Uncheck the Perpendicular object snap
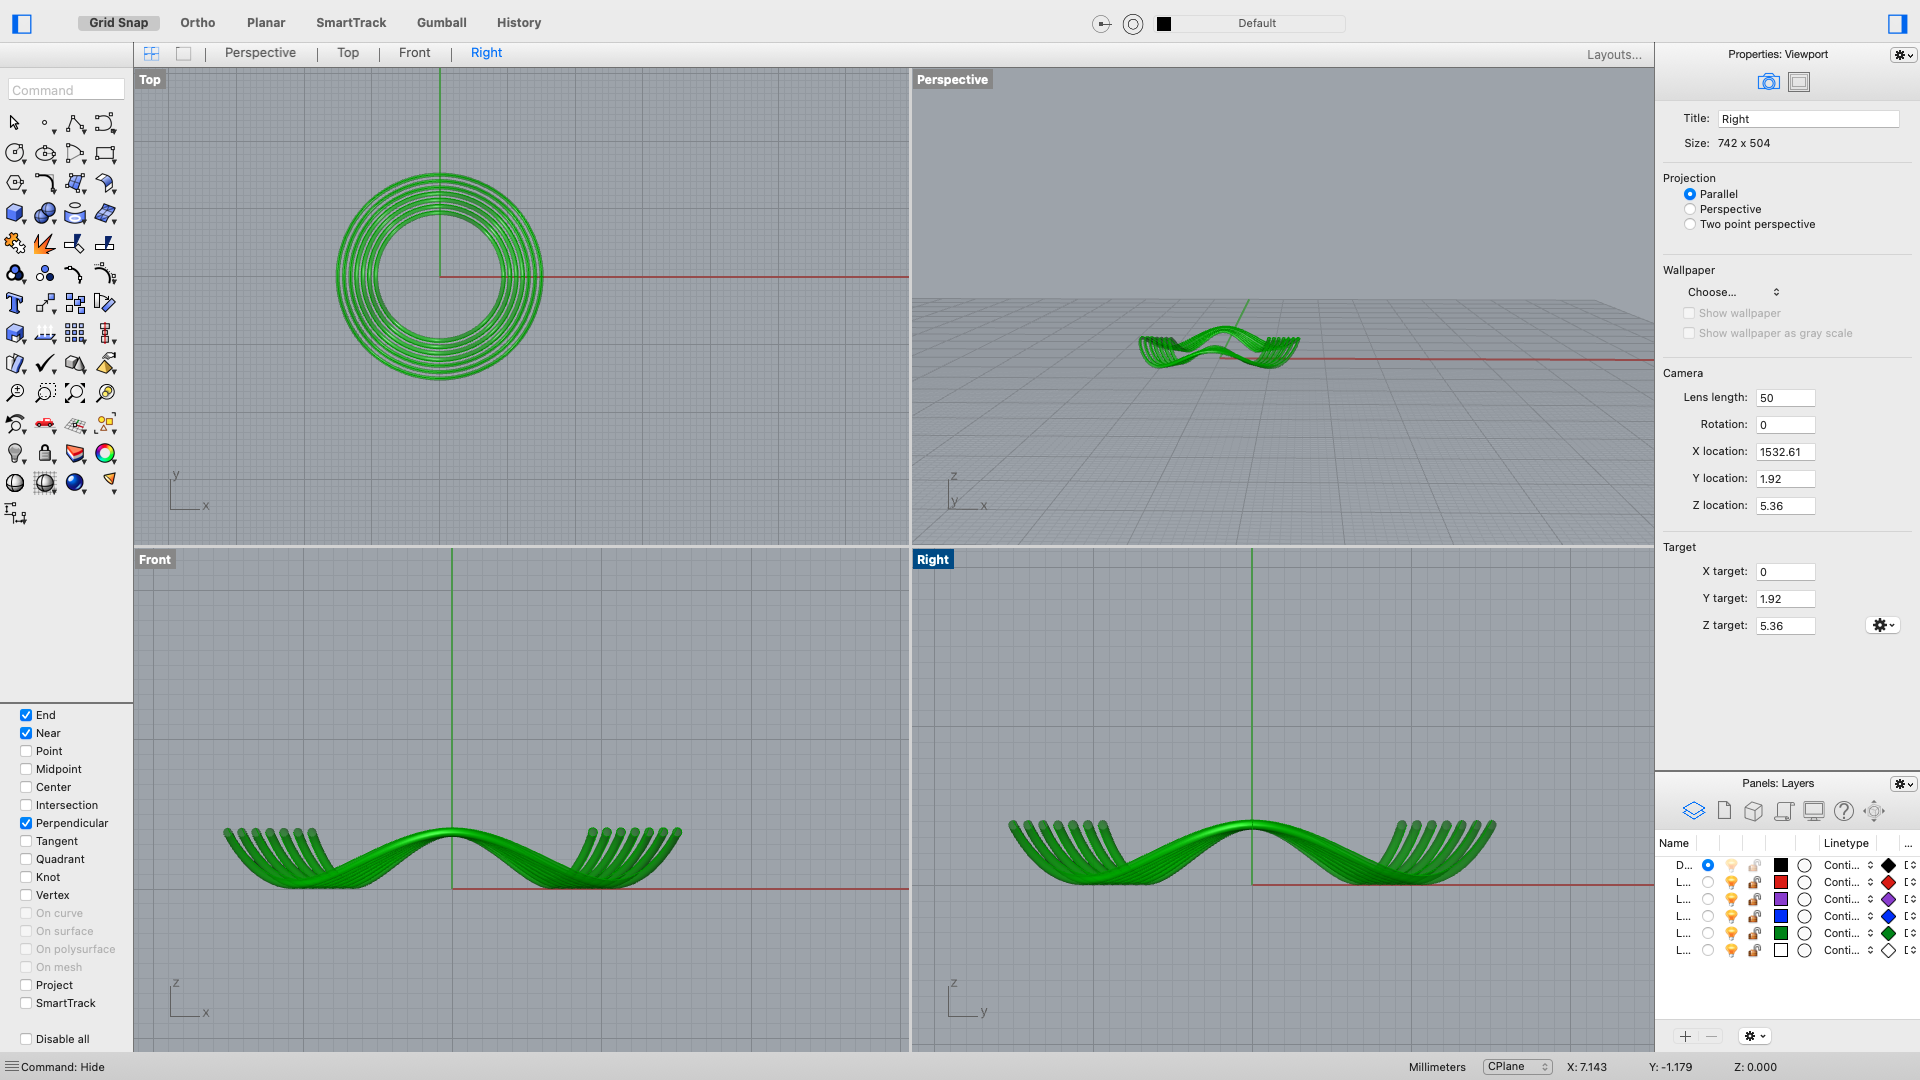The height and width of the screenshot is (1080, 1920). 26,823
